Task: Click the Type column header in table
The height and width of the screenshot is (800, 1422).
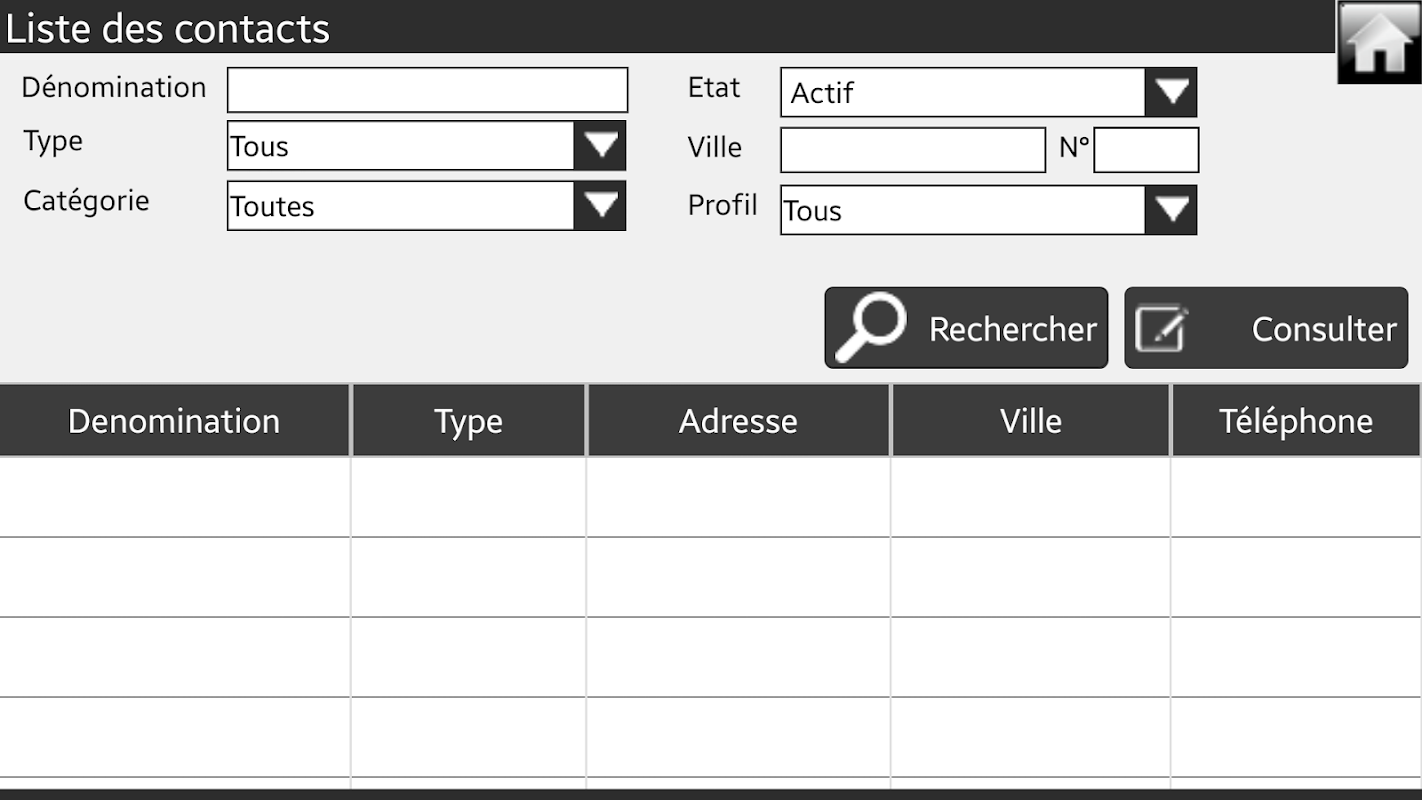Action: pos(468,421)
